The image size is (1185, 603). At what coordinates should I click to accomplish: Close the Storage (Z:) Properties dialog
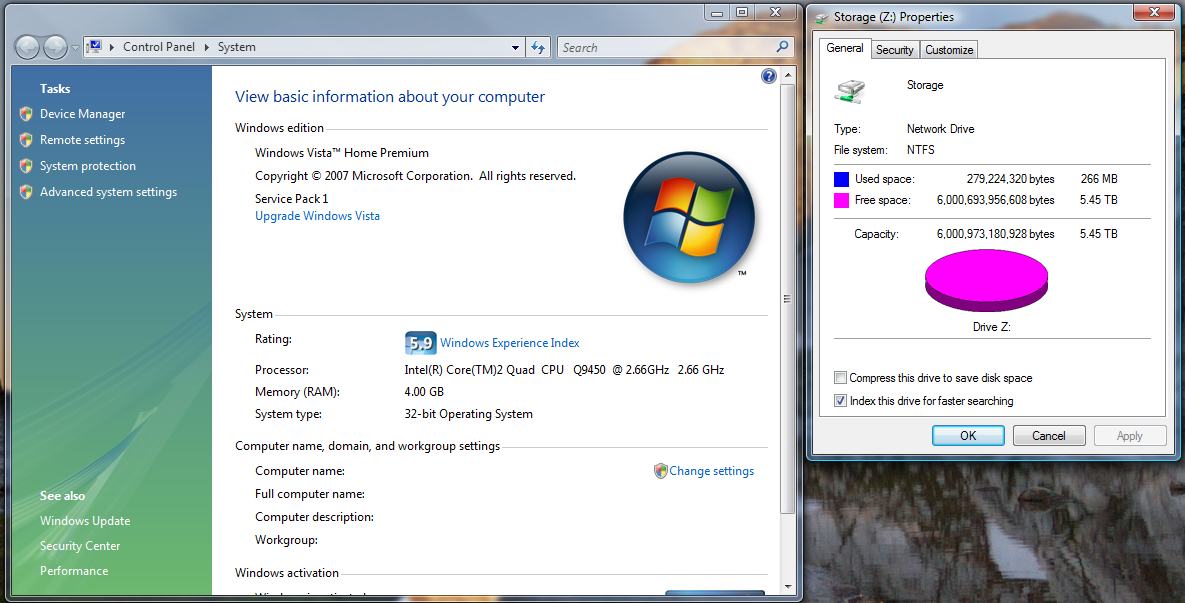coord(1154,11)
